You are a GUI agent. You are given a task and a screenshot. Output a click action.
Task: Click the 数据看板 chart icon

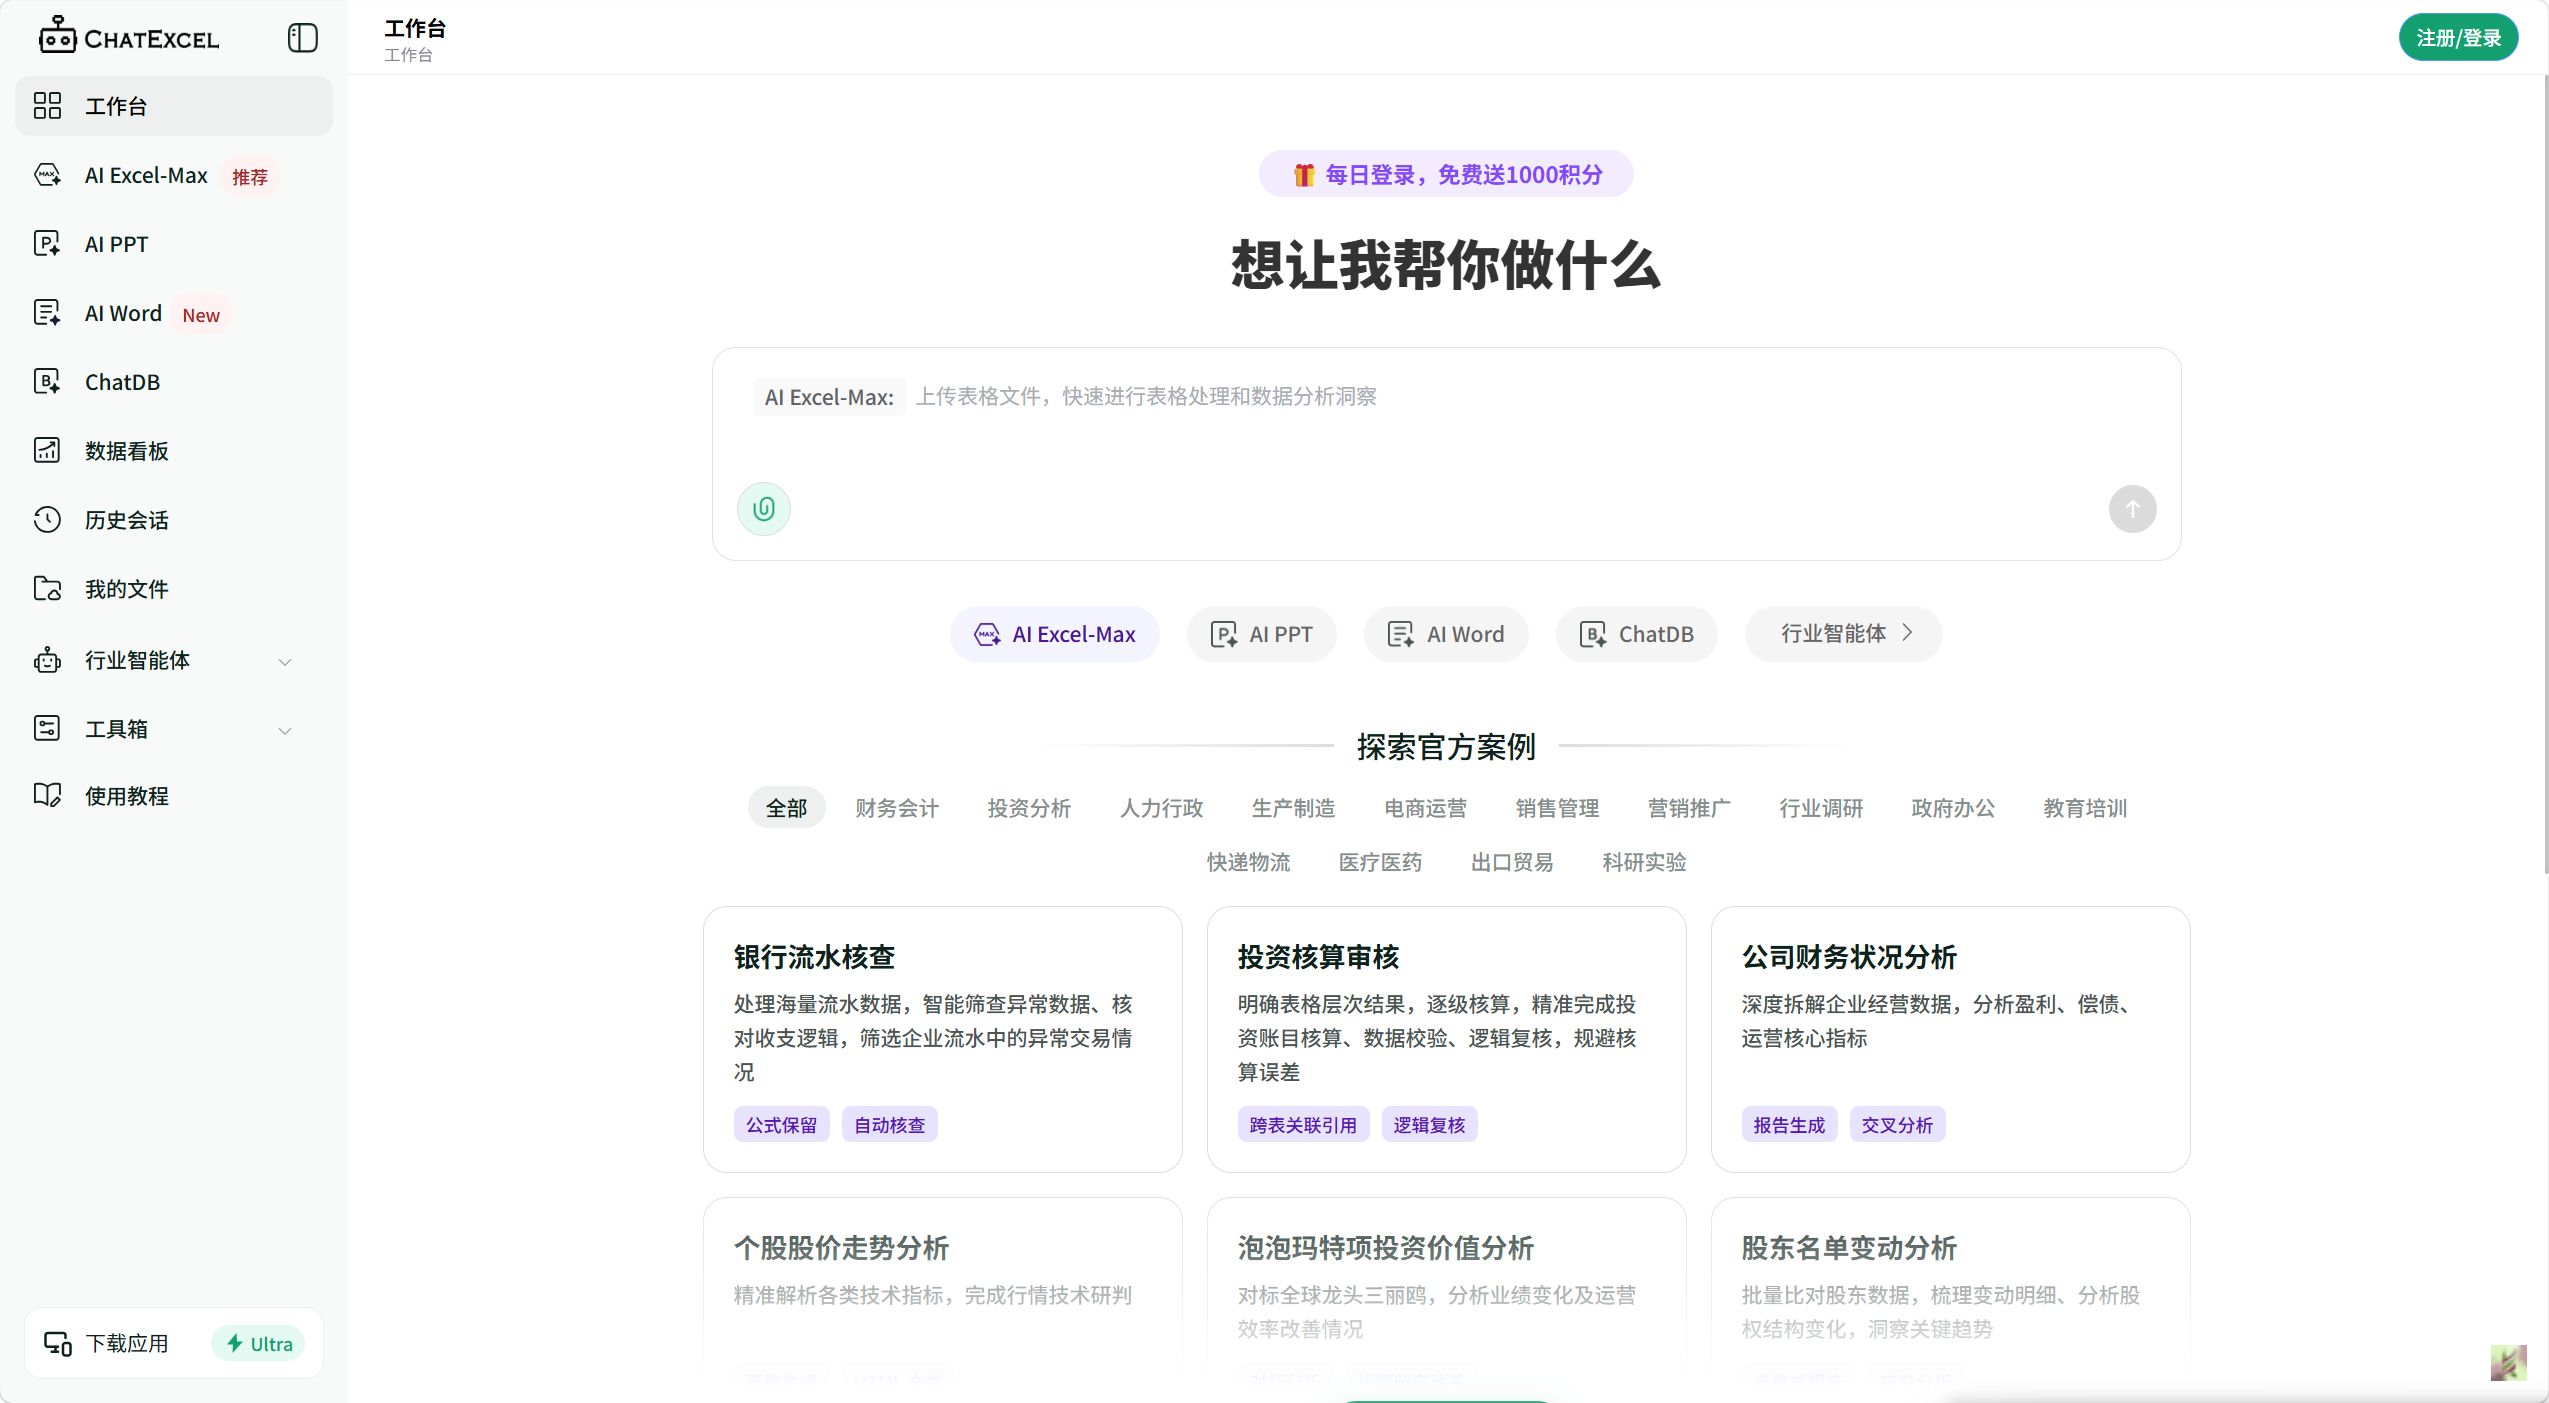click(x=47, y=451)
